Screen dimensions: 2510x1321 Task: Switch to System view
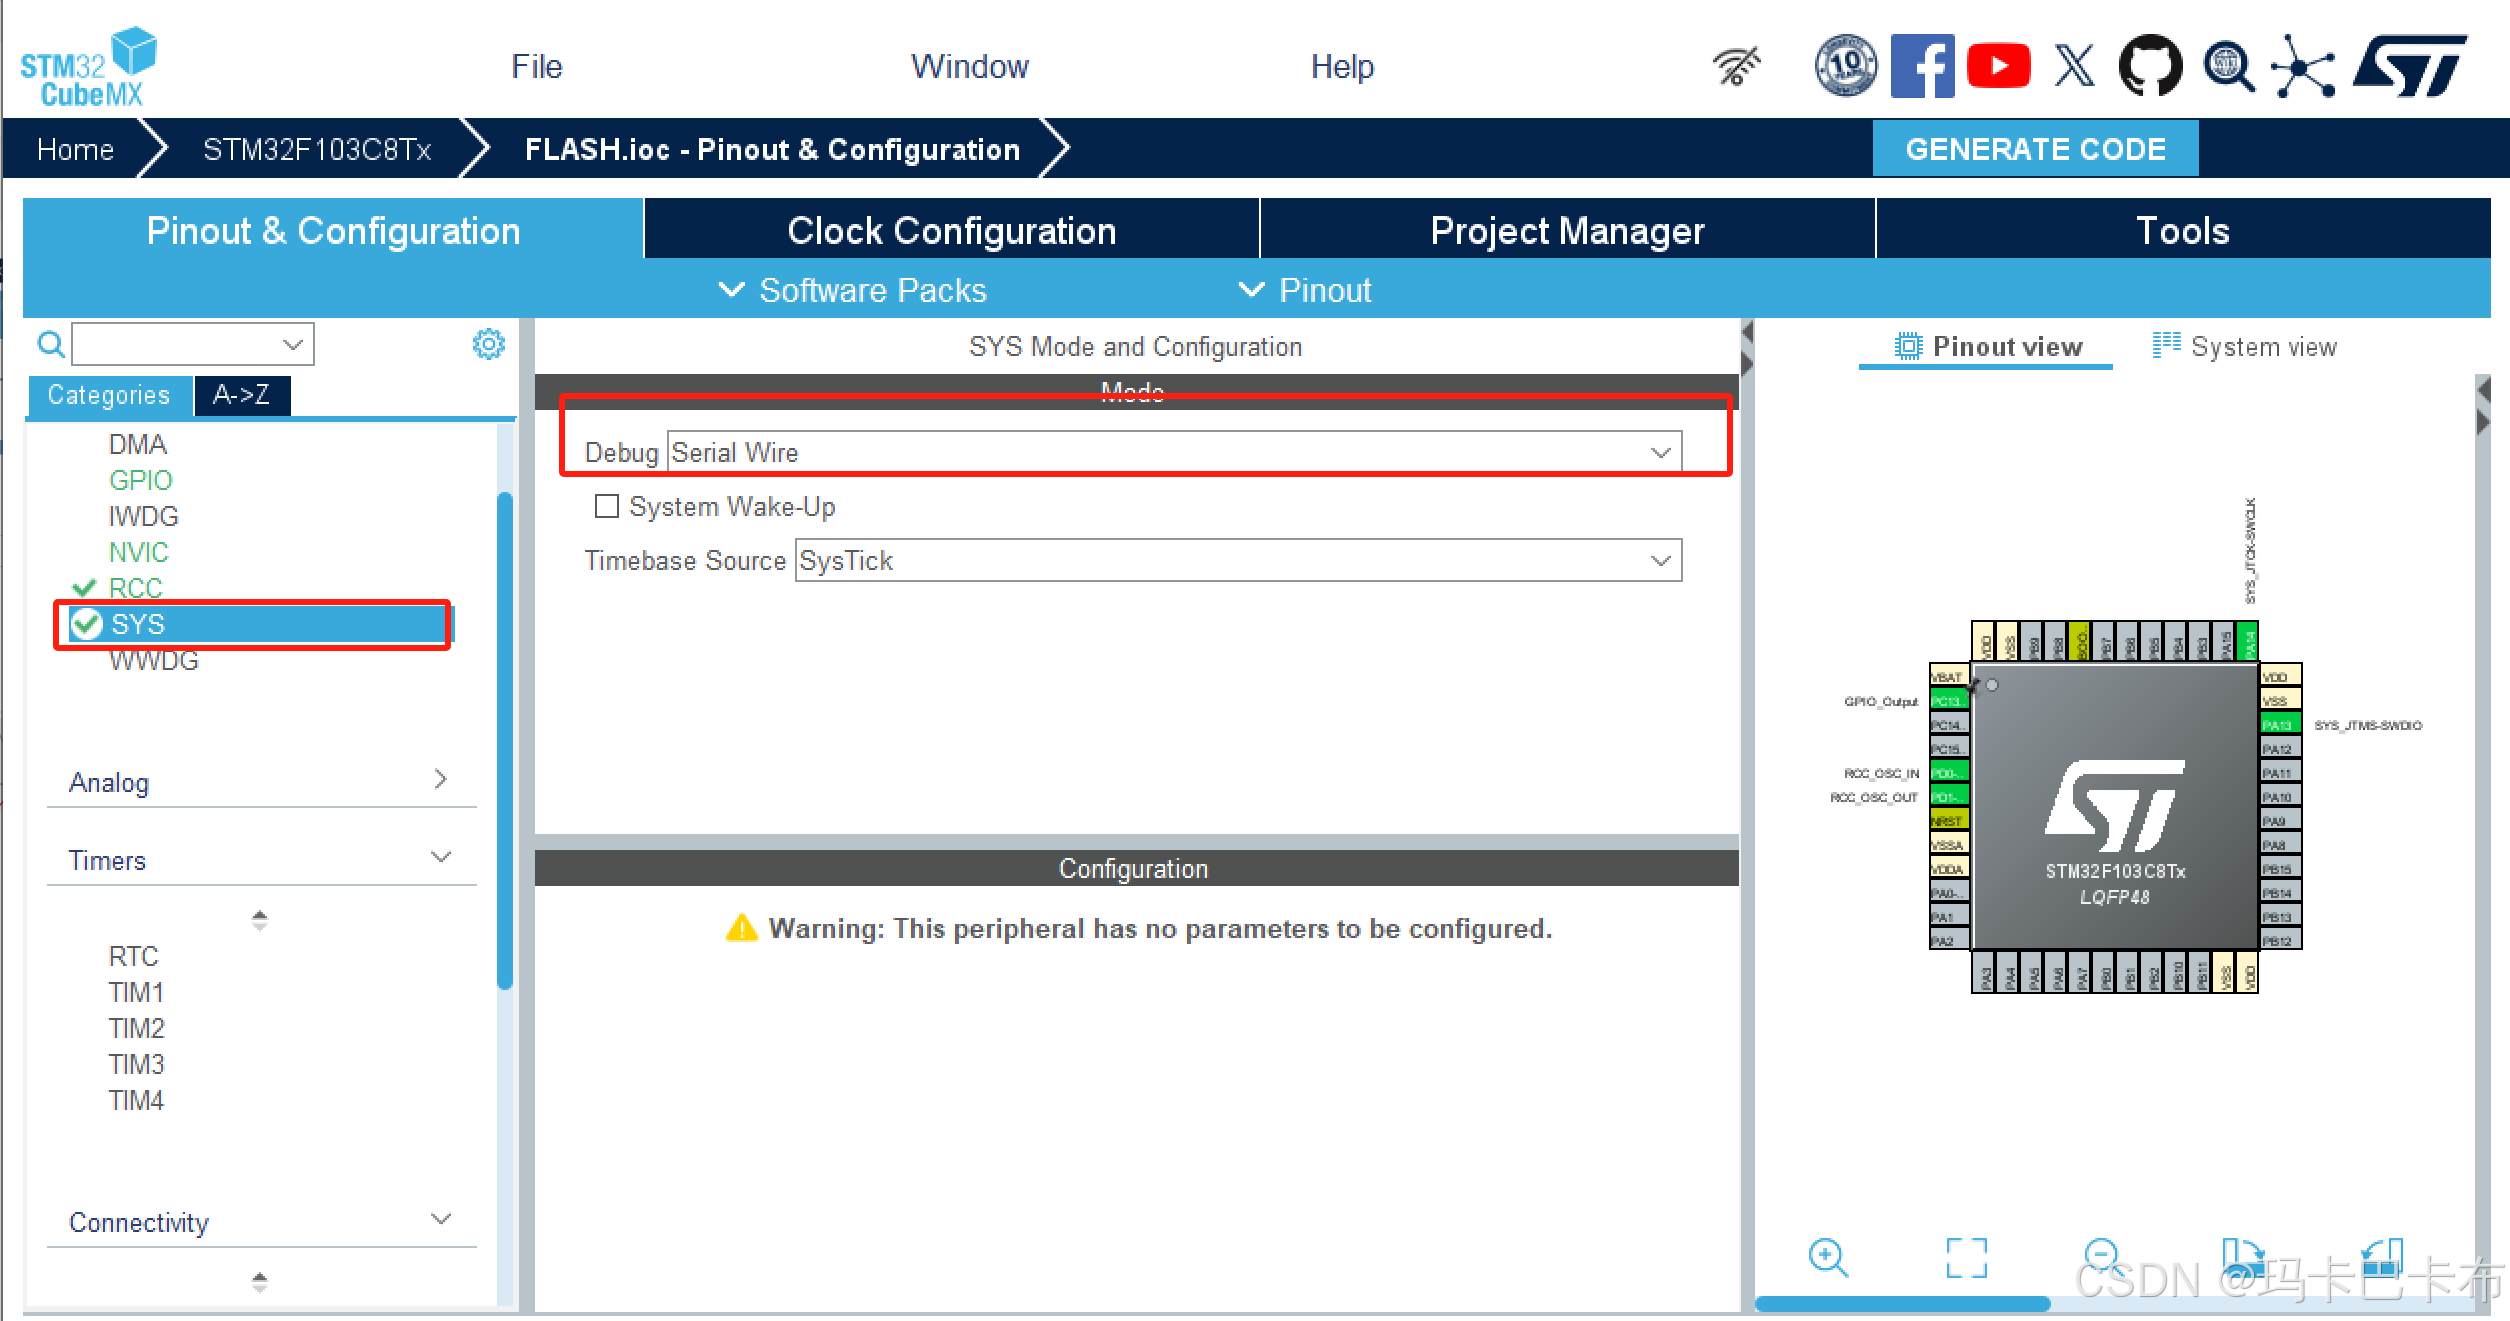coord(2245,347)
